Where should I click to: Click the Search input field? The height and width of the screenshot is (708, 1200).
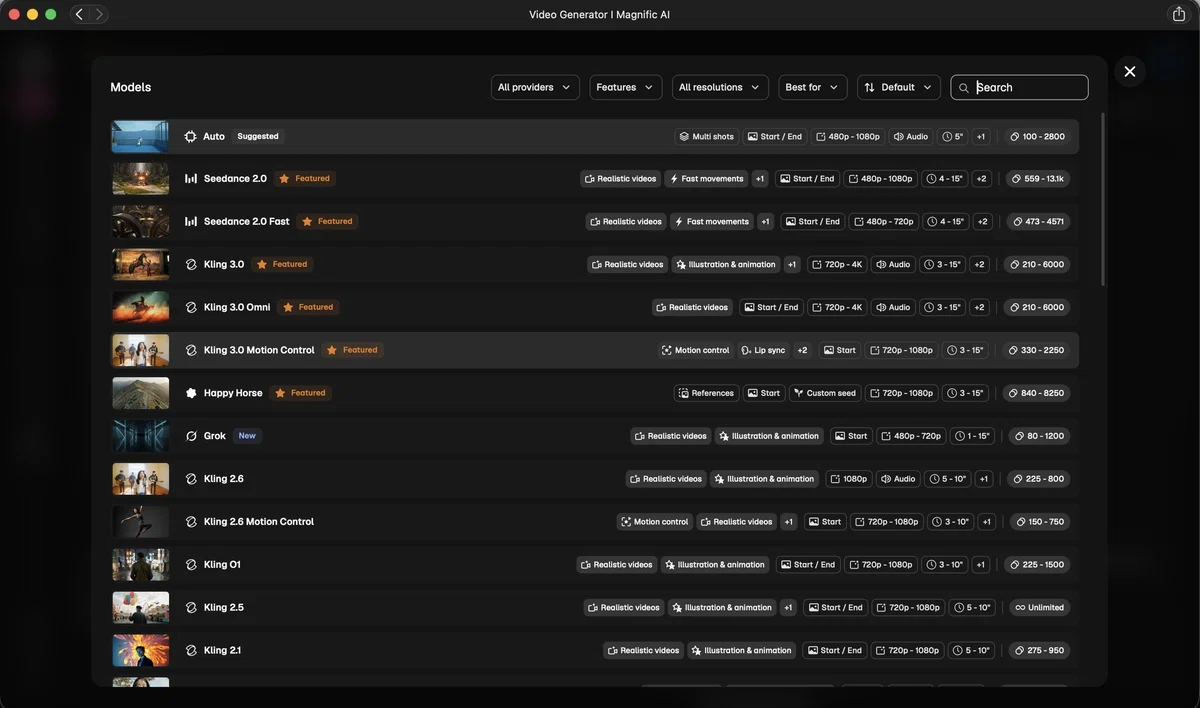point(1019,87)
